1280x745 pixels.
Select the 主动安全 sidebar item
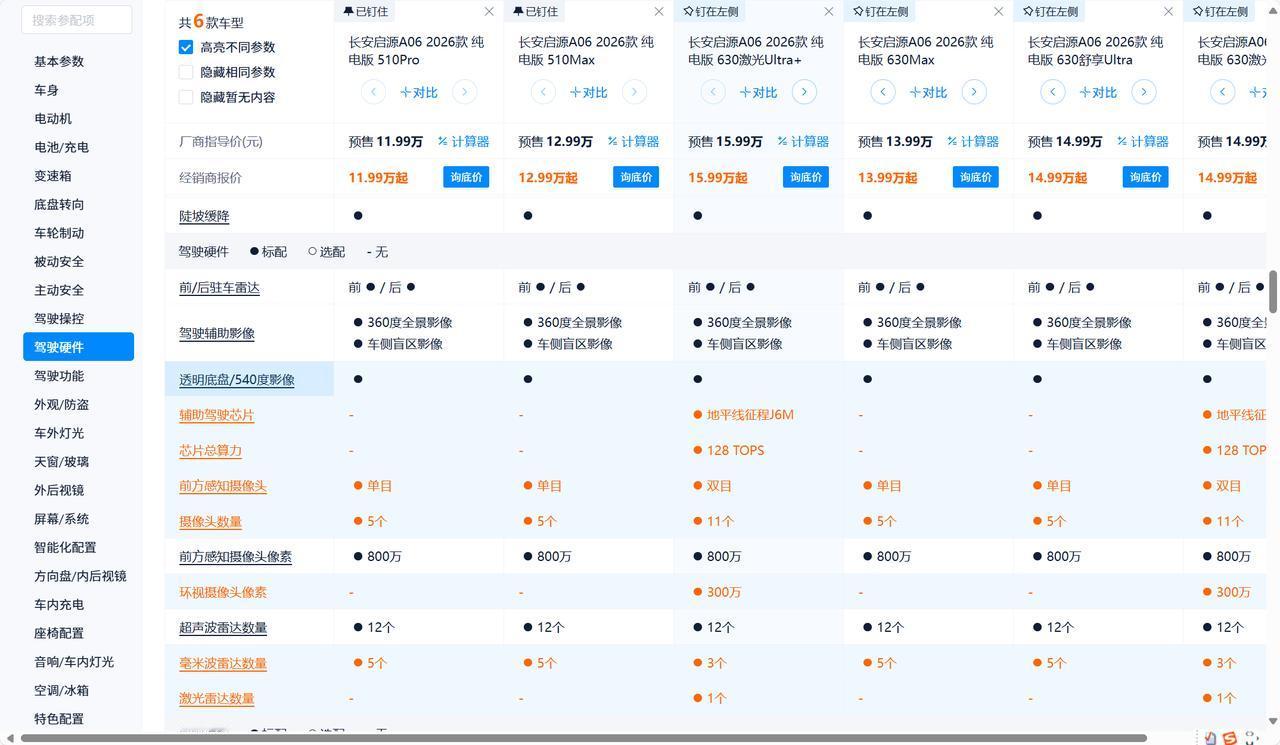point(59,290)
